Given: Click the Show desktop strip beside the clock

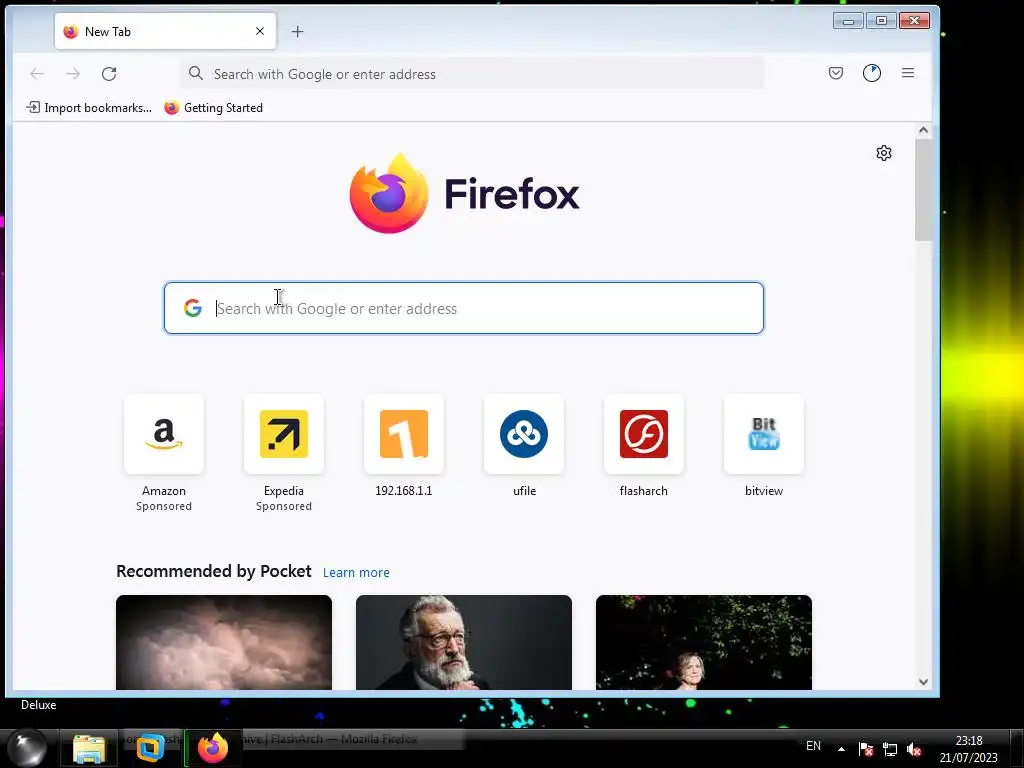Looking at the screenshot, I should pos(1017,748).
